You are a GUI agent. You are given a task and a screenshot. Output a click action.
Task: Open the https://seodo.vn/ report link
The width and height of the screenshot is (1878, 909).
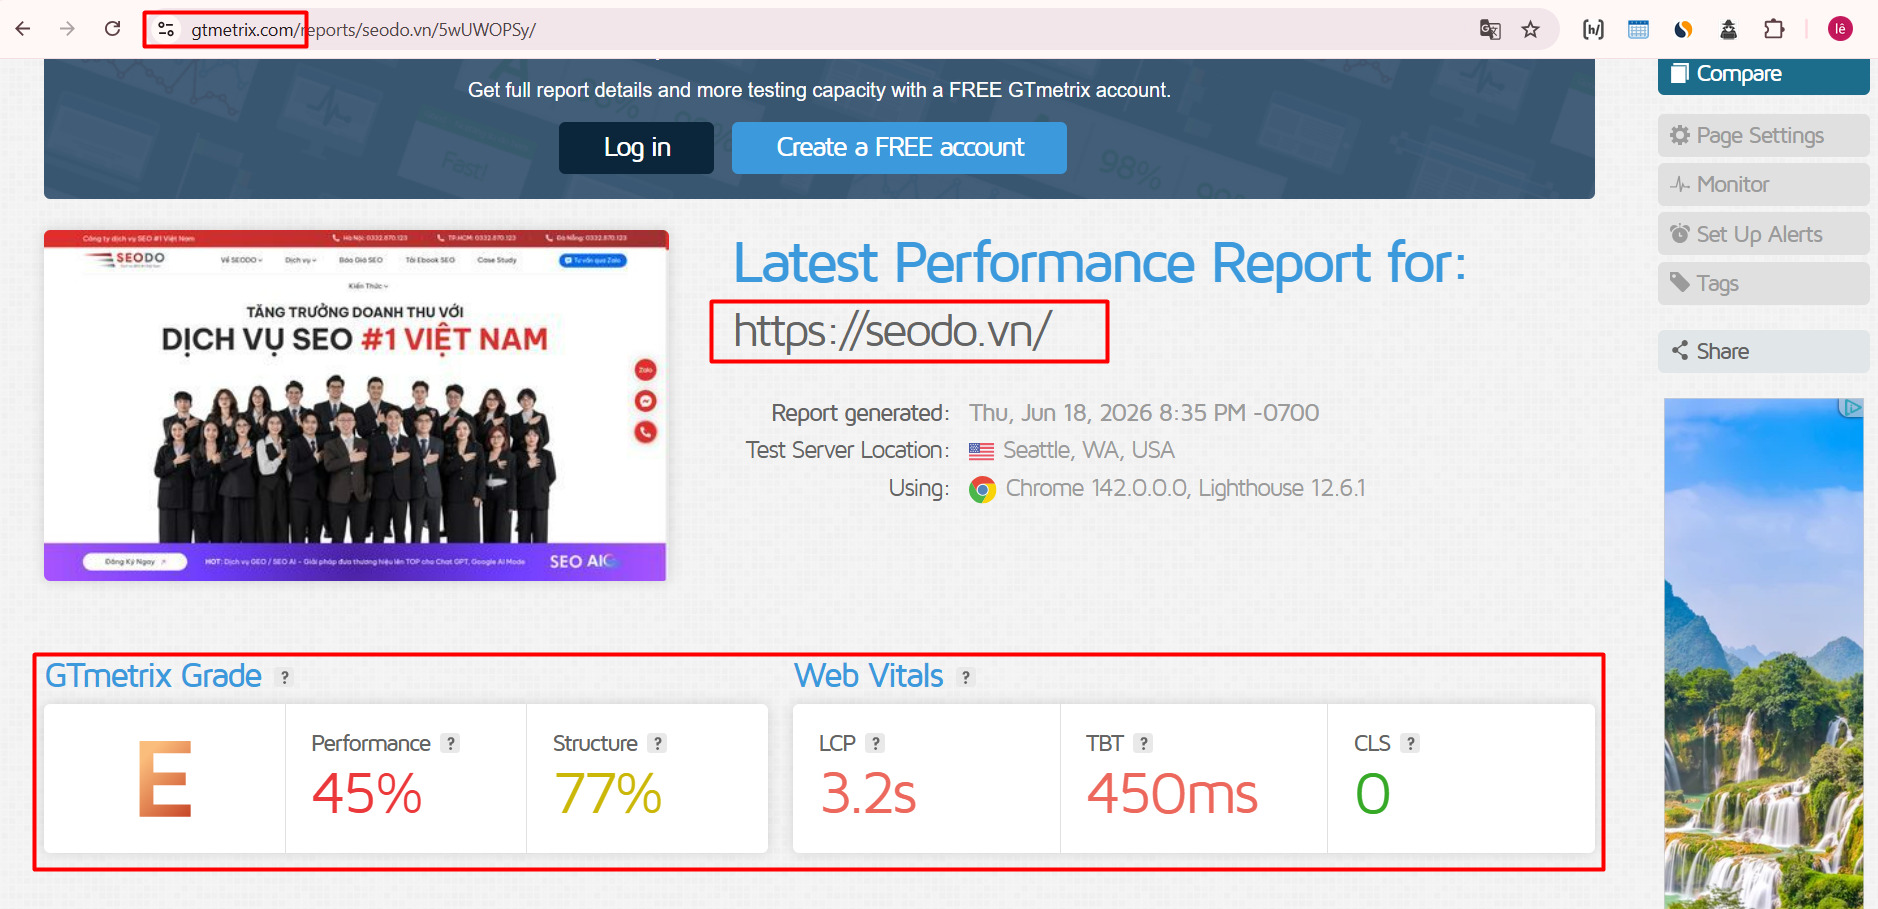(892, 331)
